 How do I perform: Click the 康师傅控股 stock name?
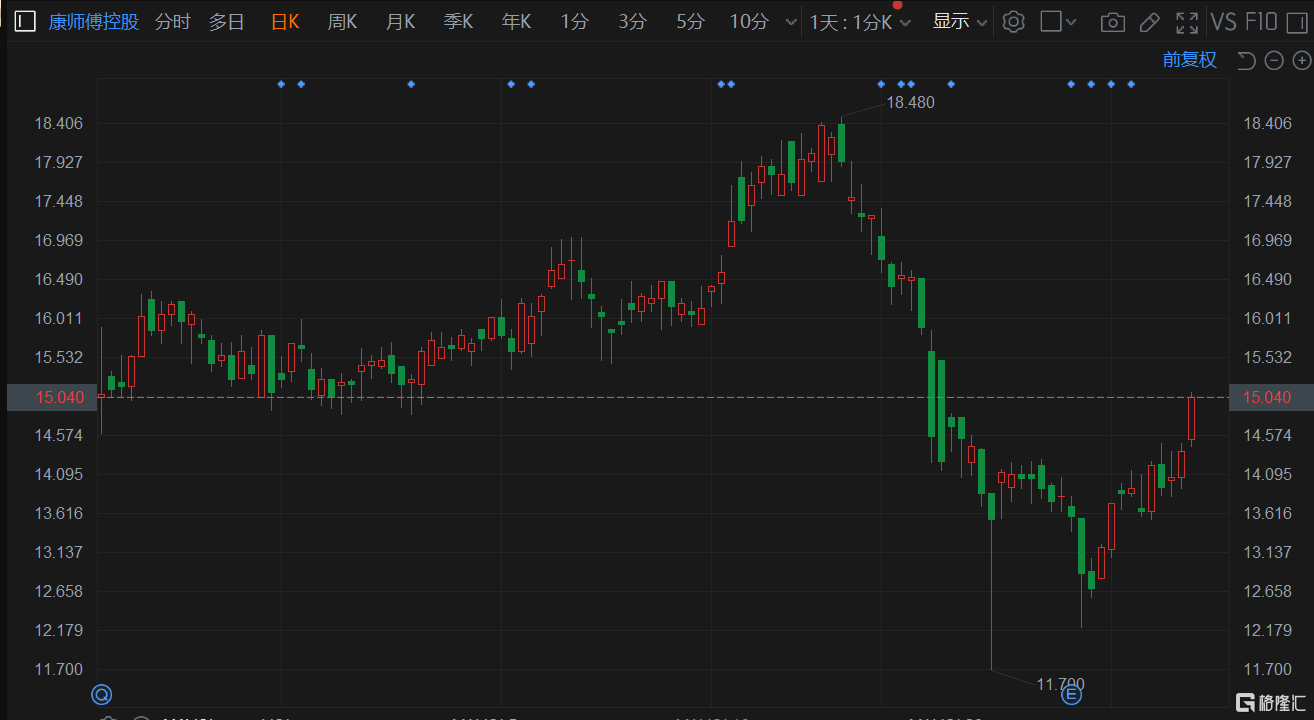tap(94, 22)
